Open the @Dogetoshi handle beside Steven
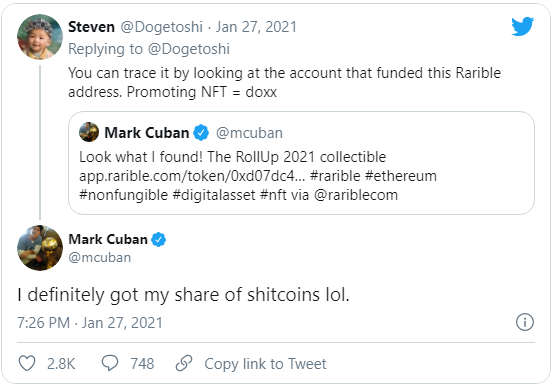 pyautogui.click(x=162, y=27)
